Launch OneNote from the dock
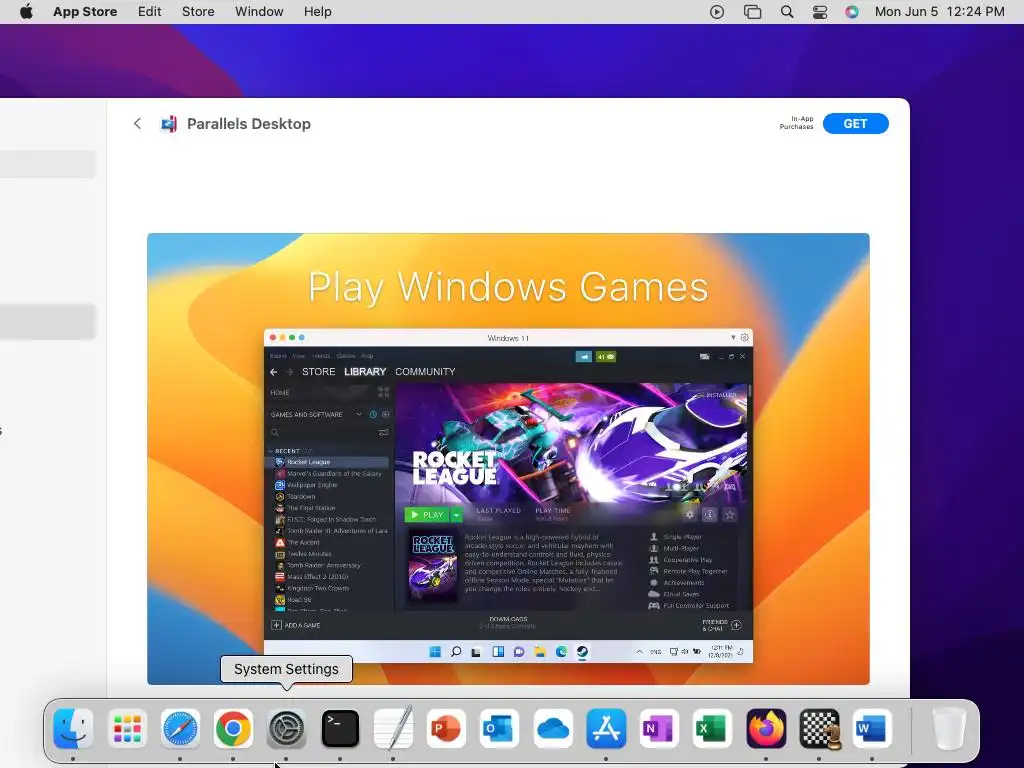 click(660, 728)
